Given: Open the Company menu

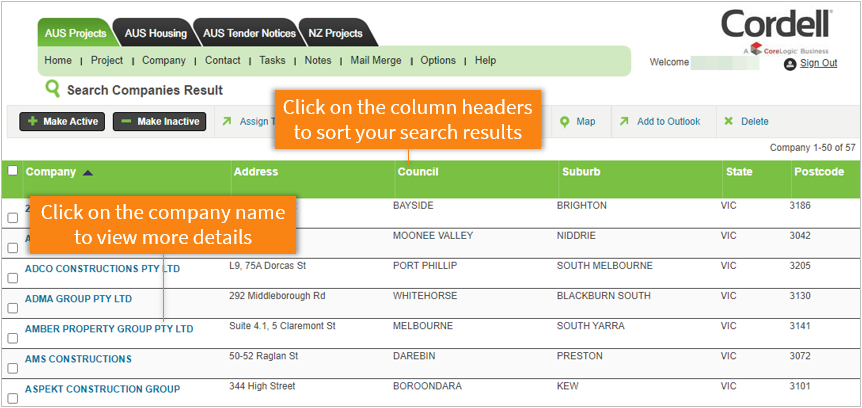Looking at the screenshot, I should click(164, 60).
